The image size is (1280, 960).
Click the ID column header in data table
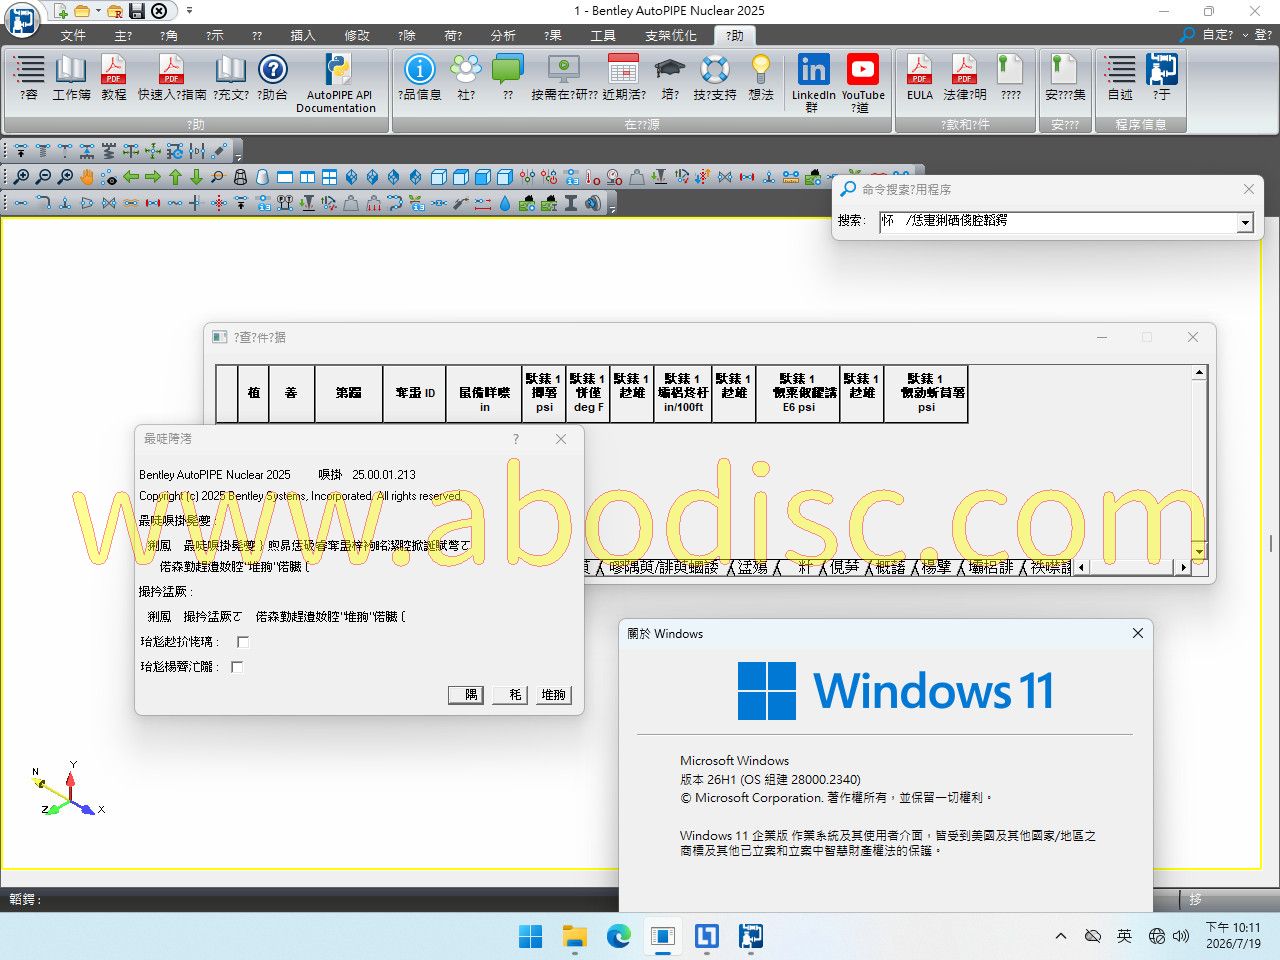click(414, 393)
